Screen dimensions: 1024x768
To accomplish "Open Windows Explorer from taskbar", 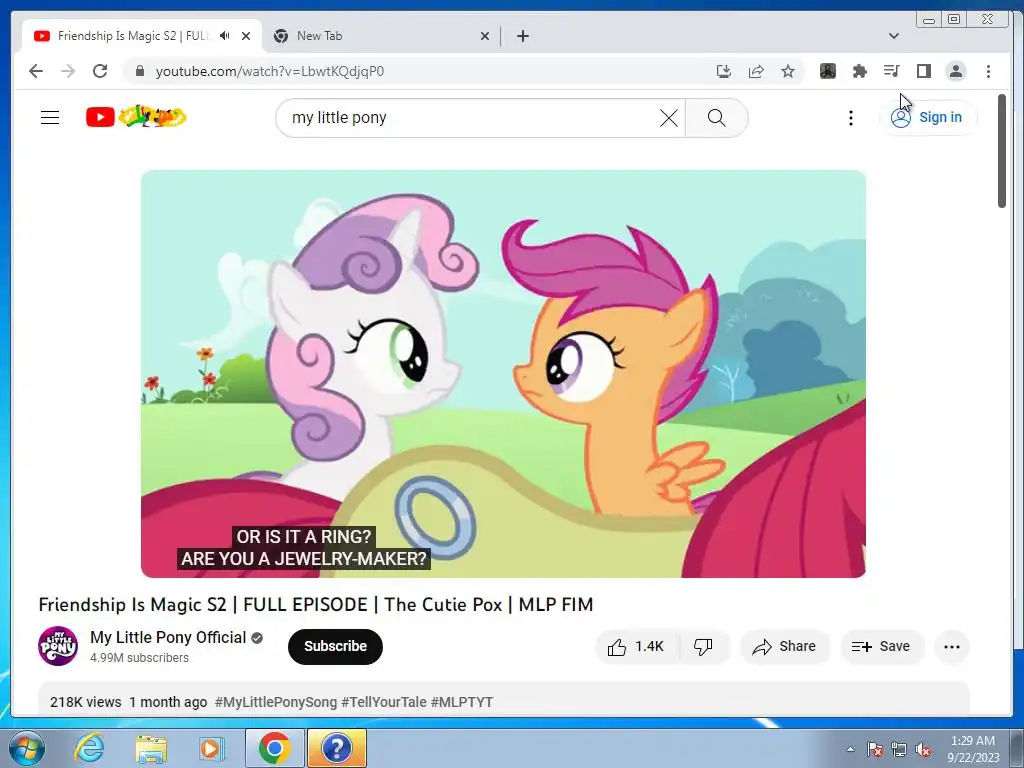I will (151, 748).
